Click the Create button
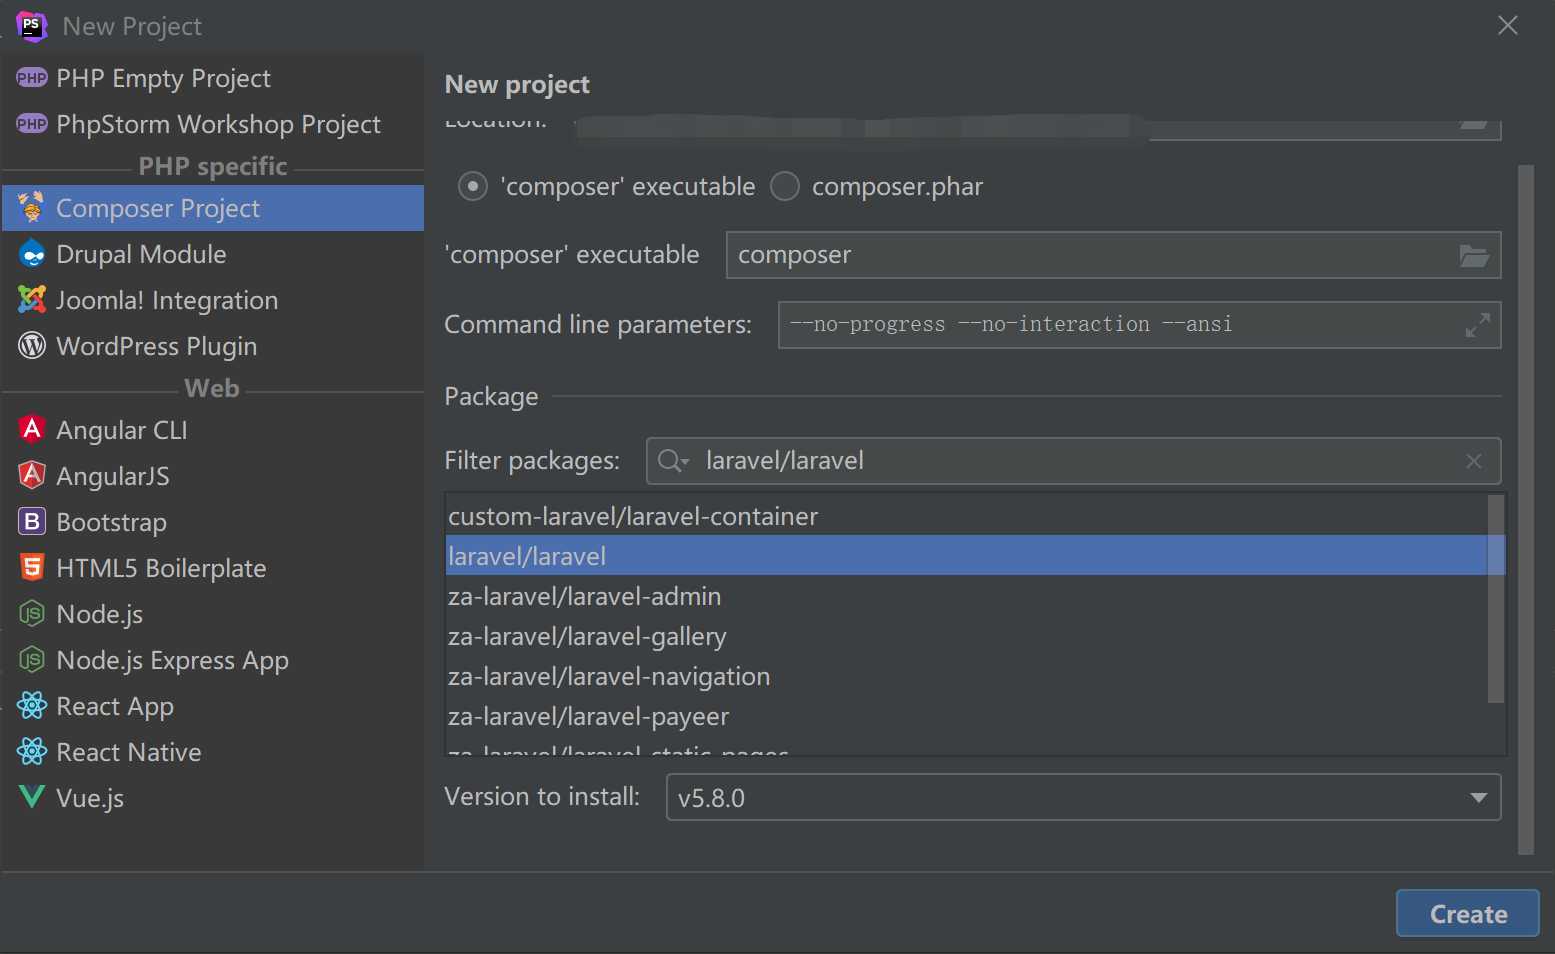Viewport: 1555px width, 954px height. click(1467, 913)
